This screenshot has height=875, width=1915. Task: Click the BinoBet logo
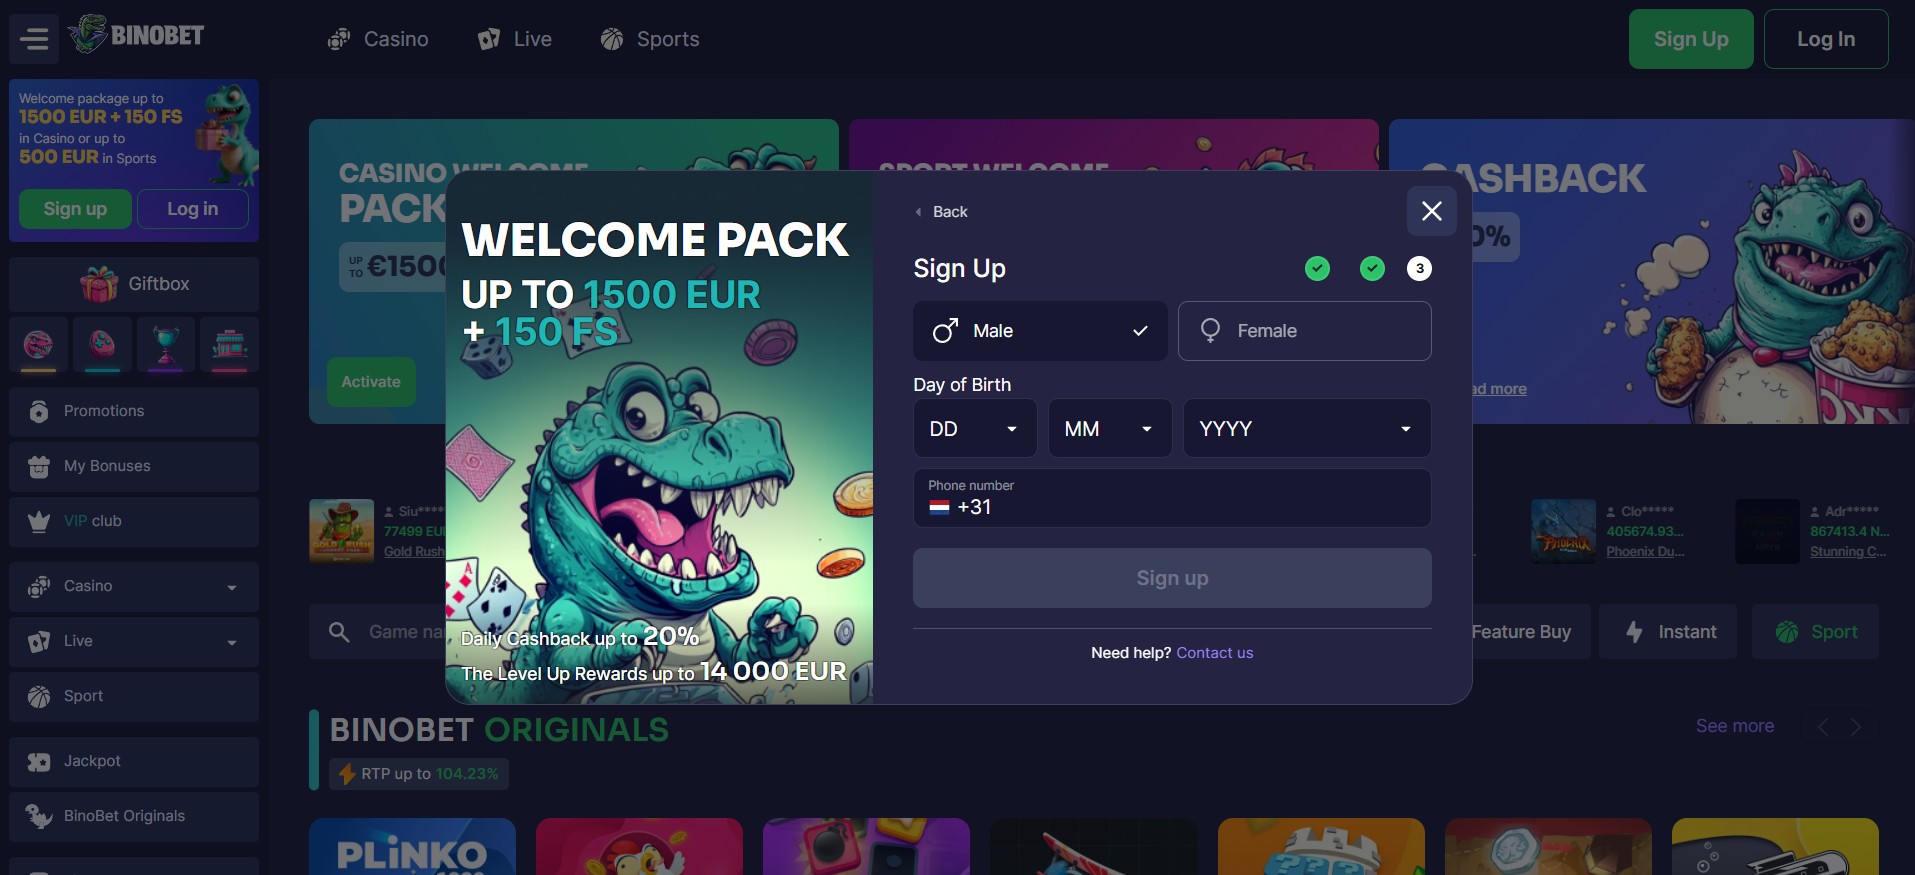click(137, 35)
